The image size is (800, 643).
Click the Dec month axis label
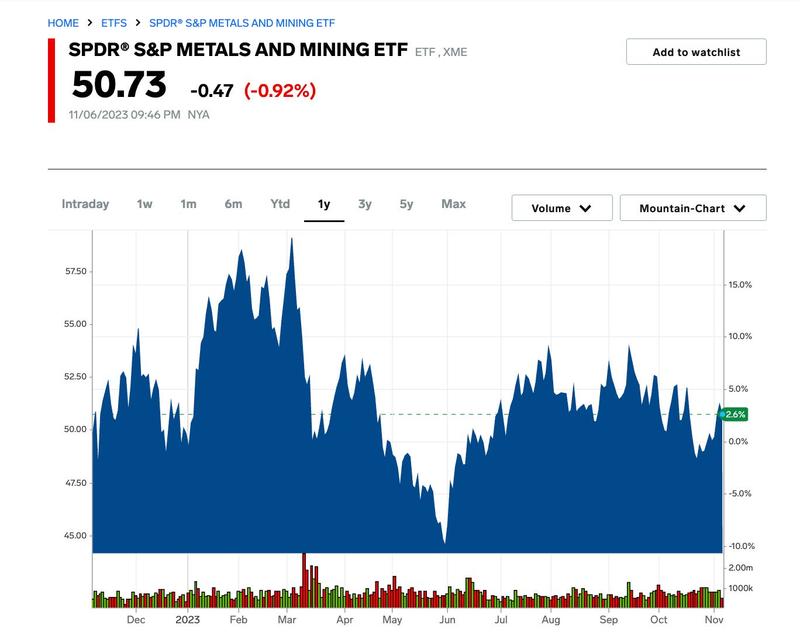tap(136, 620)
